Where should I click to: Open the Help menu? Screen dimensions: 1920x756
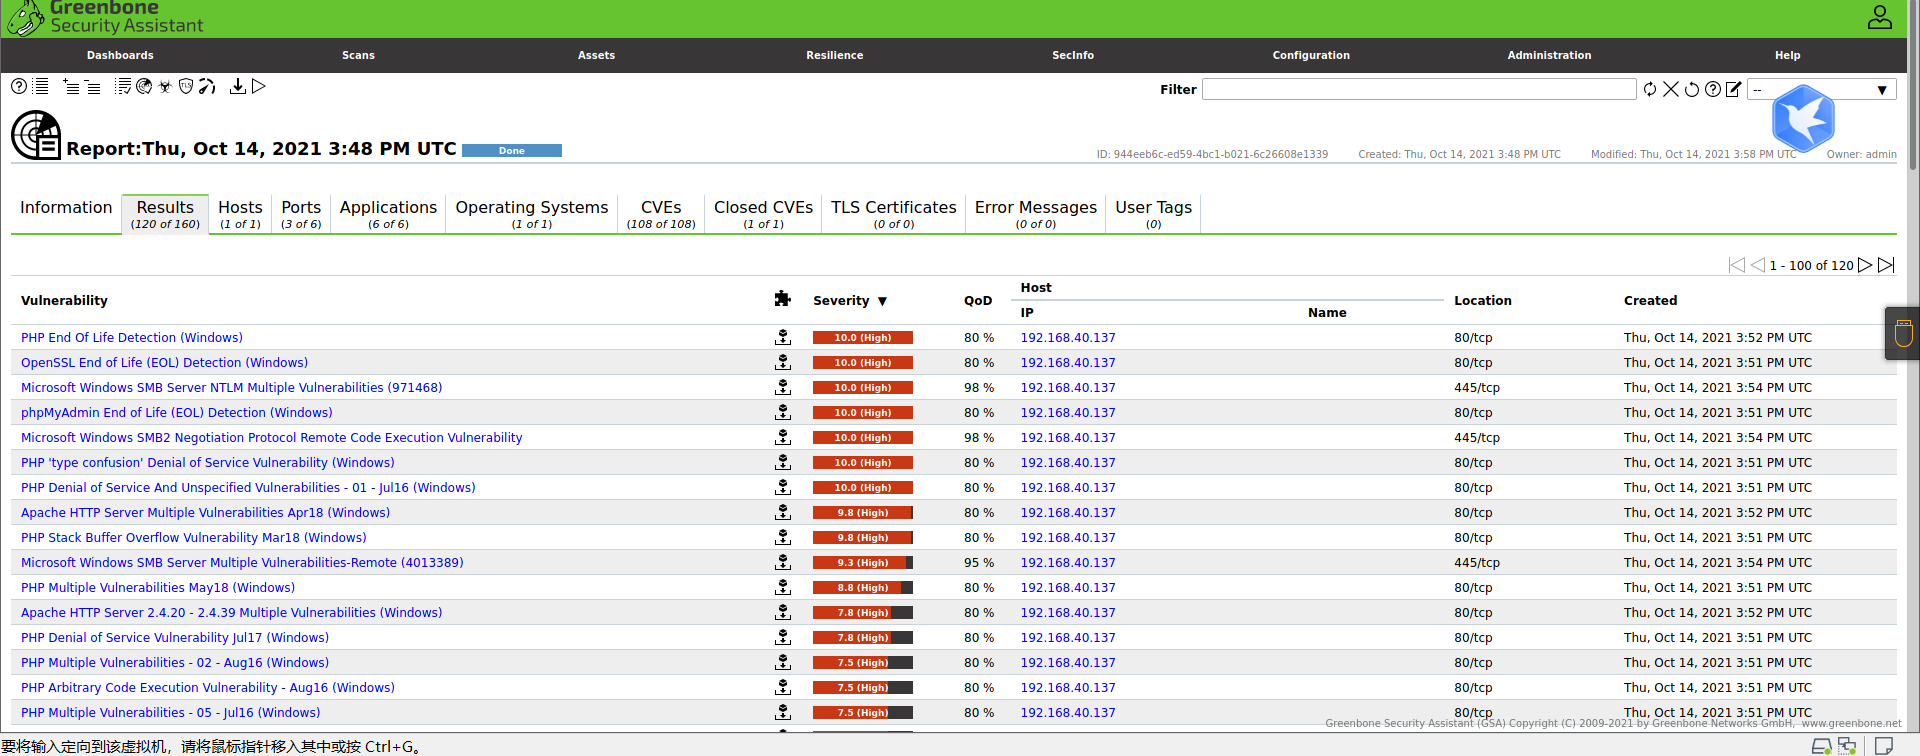(1788, 55)
